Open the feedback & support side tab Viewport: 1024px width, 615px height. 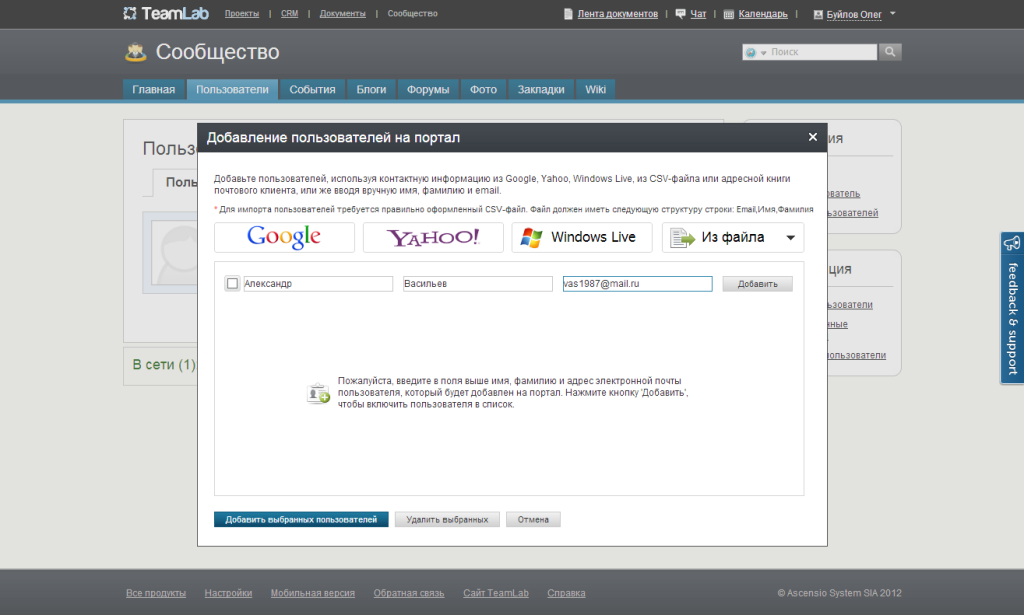click(1011, 308)
